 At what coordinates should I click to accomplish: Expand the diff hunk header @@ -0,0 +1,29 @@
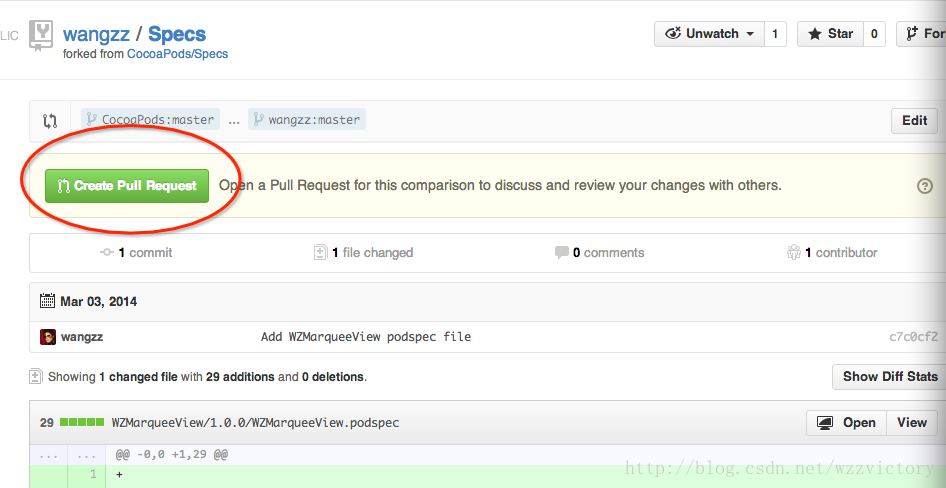(172, 454)
